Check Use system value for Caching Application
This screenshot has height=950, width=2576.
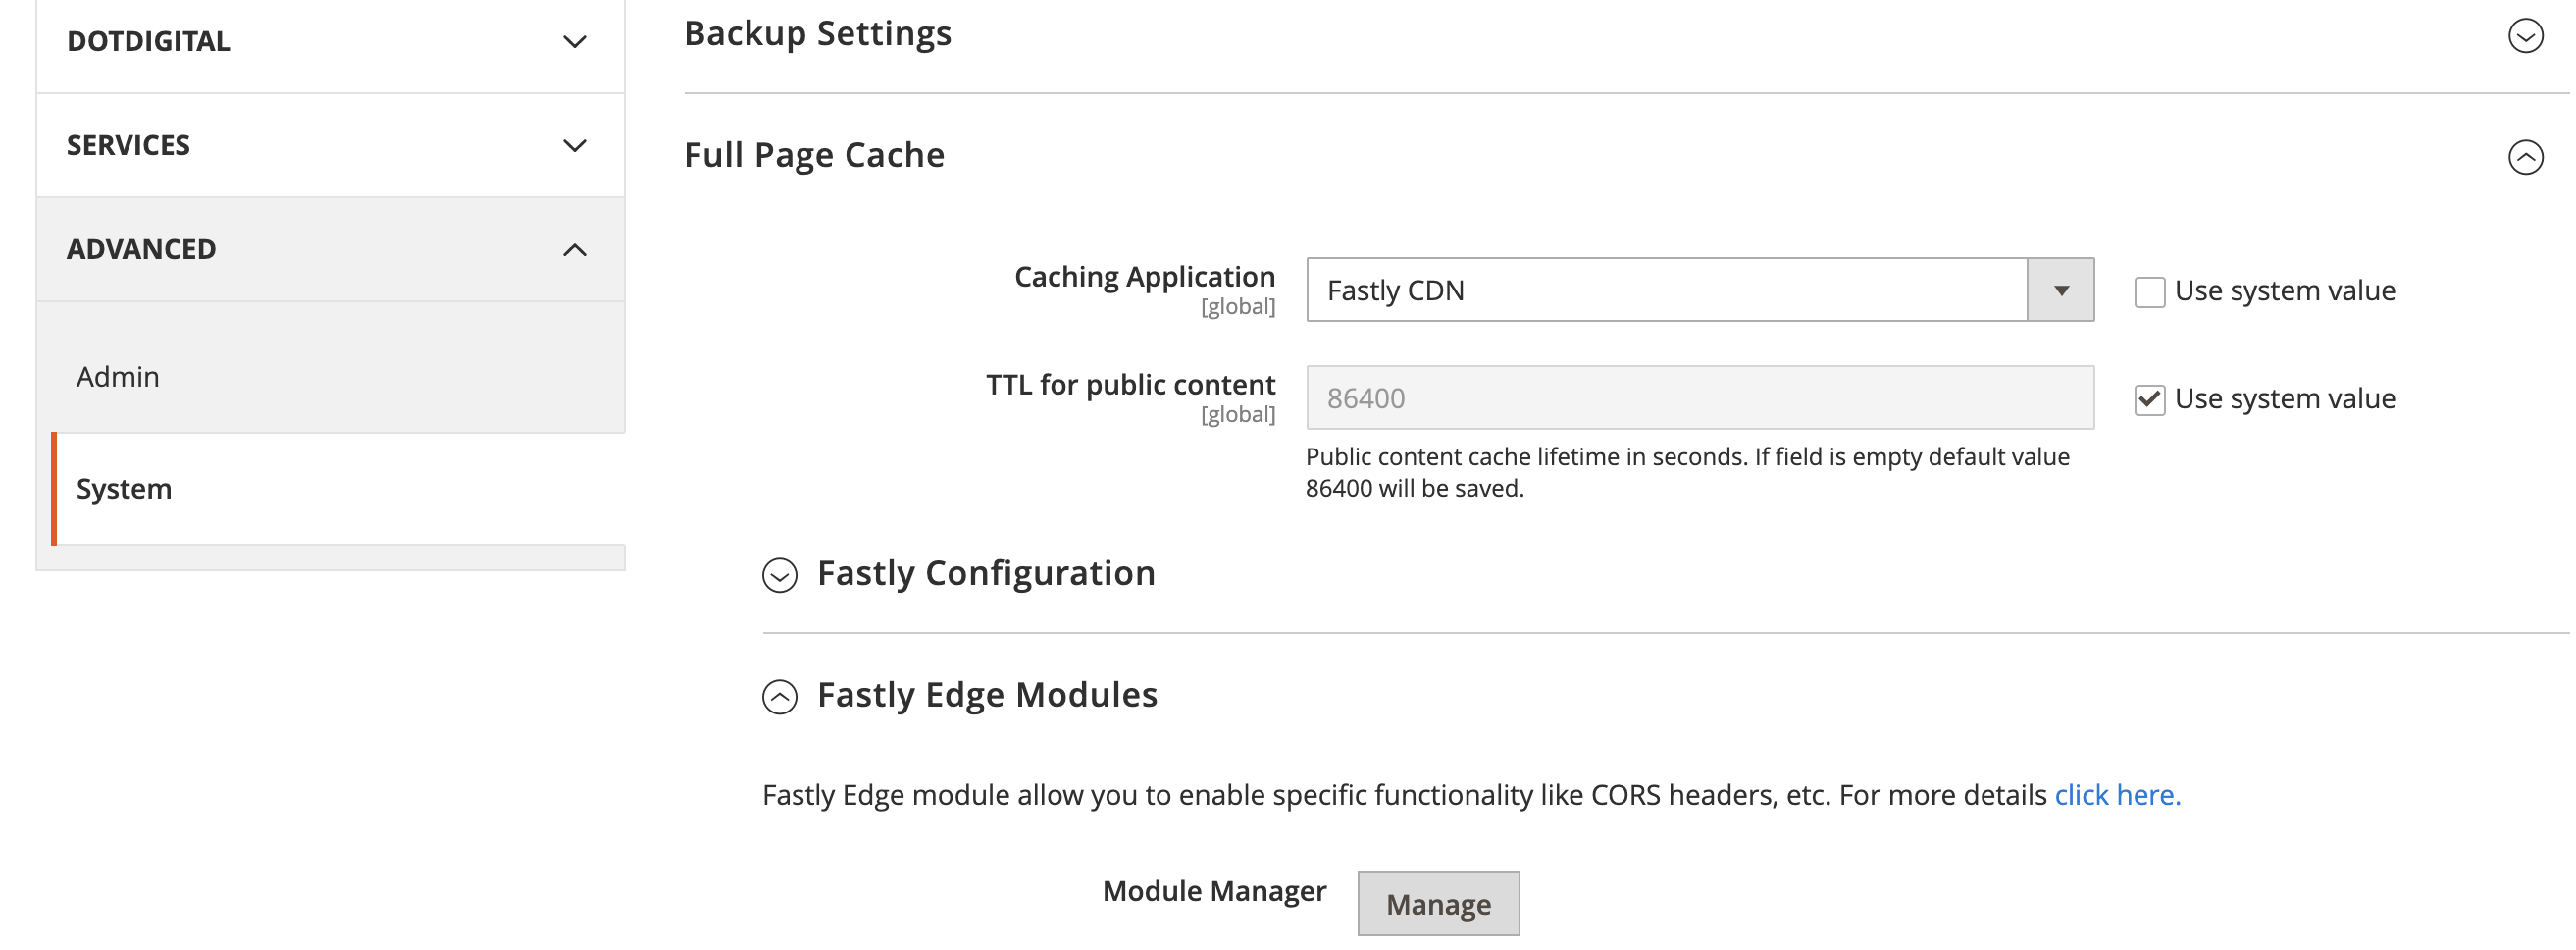pos(2149,292)
